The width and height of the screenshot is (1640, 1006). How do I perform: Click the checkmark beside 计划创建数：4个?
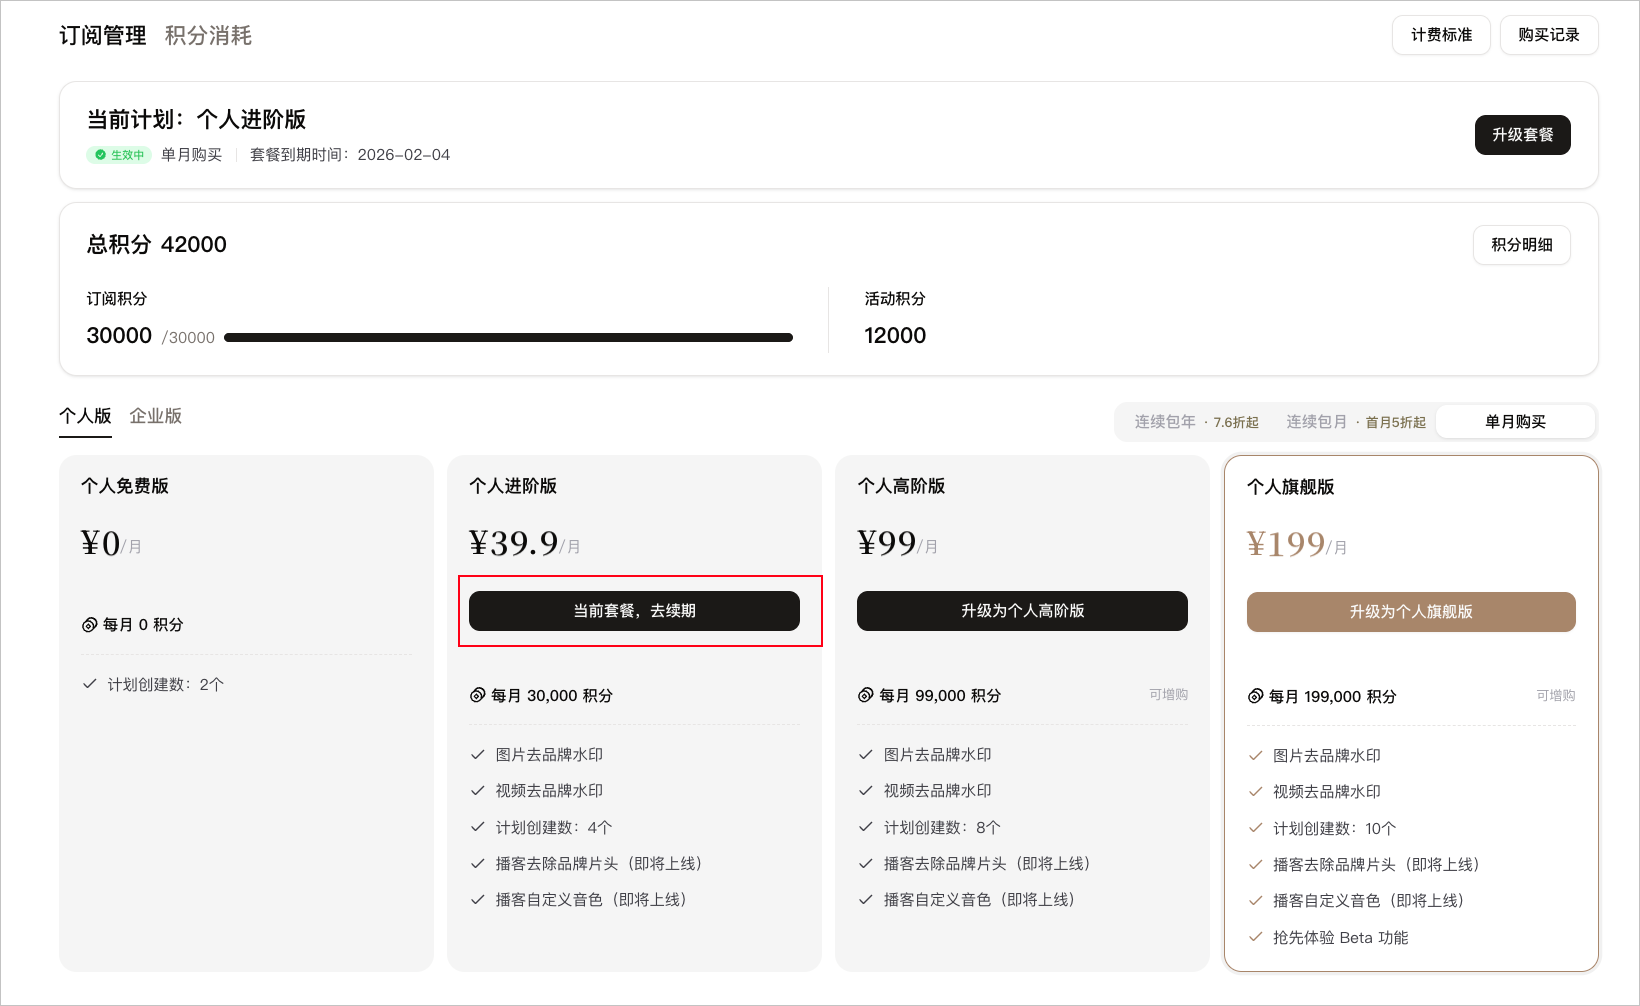tap(478, 827)
